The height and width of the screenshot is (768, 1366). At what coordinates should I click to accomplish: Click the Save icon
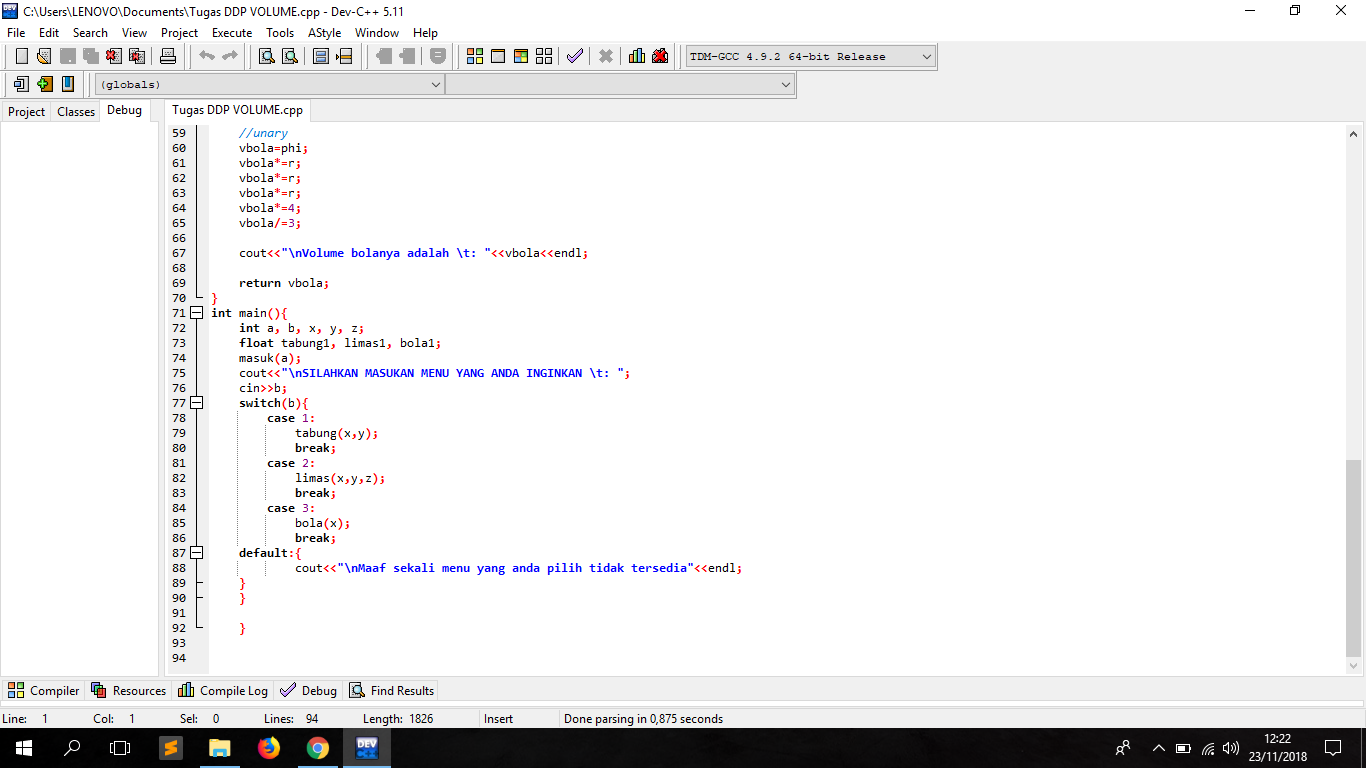(68, 56)
